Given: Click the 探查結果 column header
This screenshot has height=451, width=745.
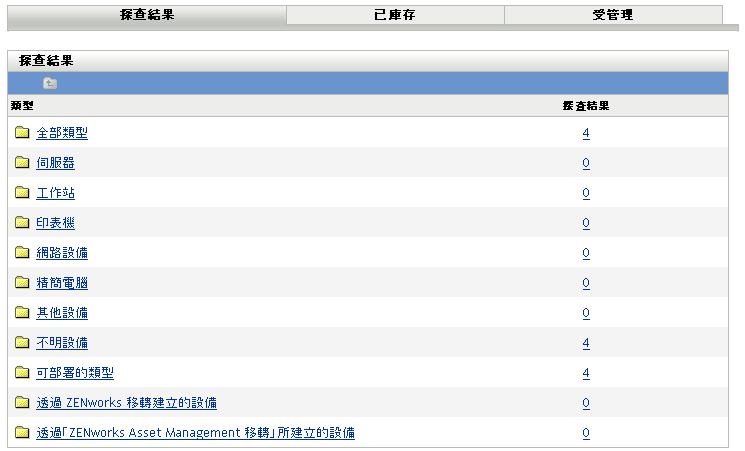Looking at the screenshot, I should (586, 106).
